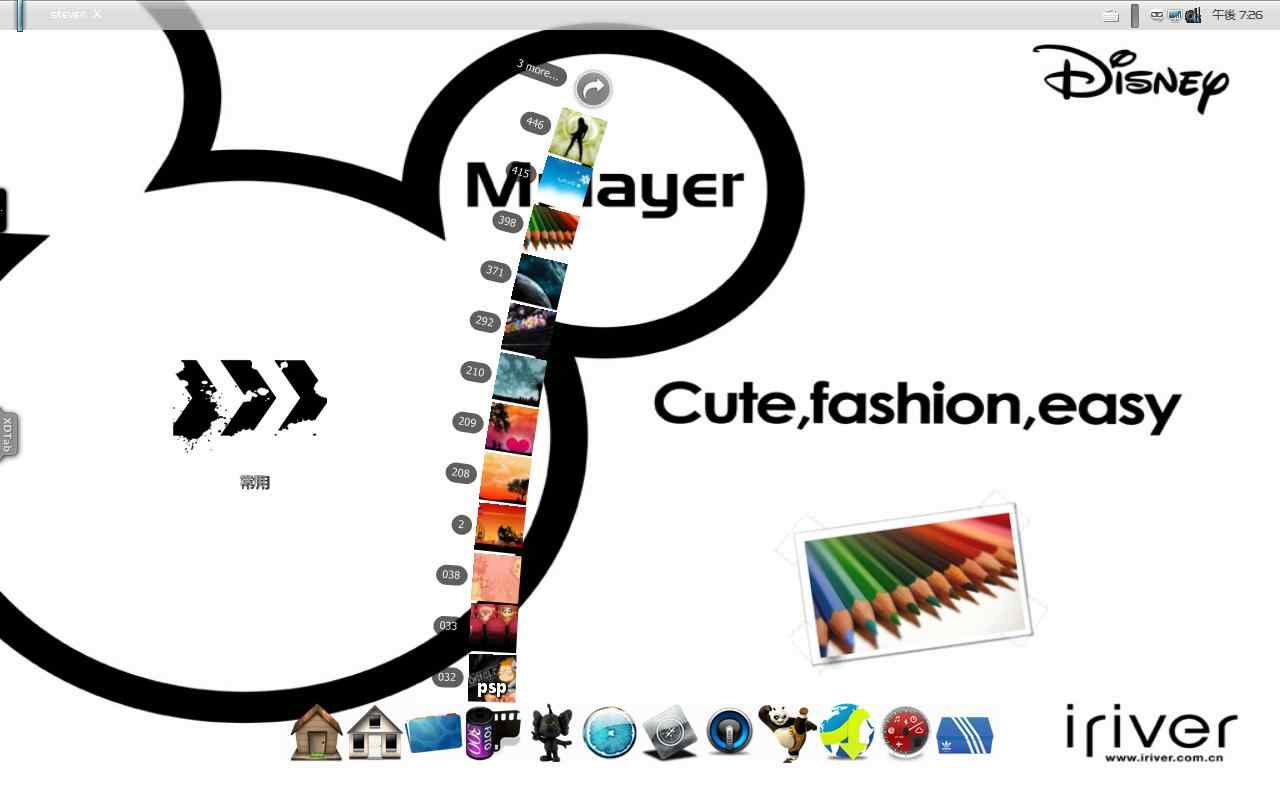The width and height of the screenshot is (1280, 800).
Task: Open stack thumbnail labeled 210
Action: [x=520, y=378]
